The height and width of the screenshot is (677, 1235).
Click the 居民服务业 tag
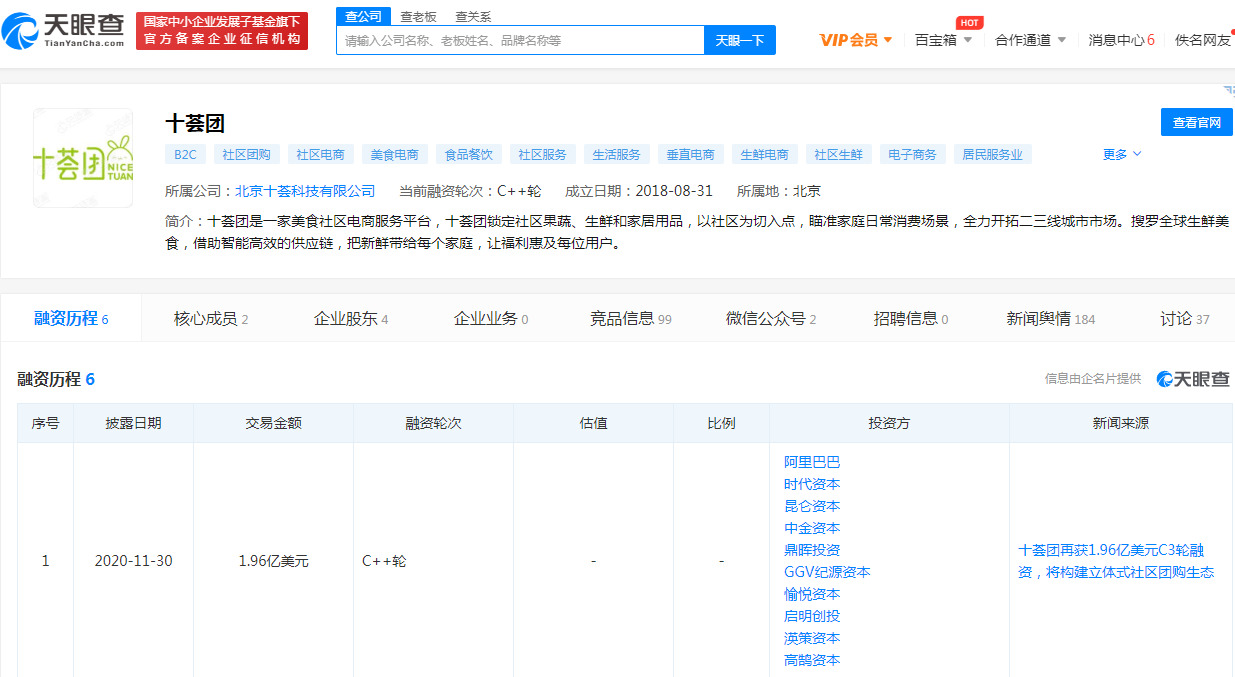tap(992, 154)
